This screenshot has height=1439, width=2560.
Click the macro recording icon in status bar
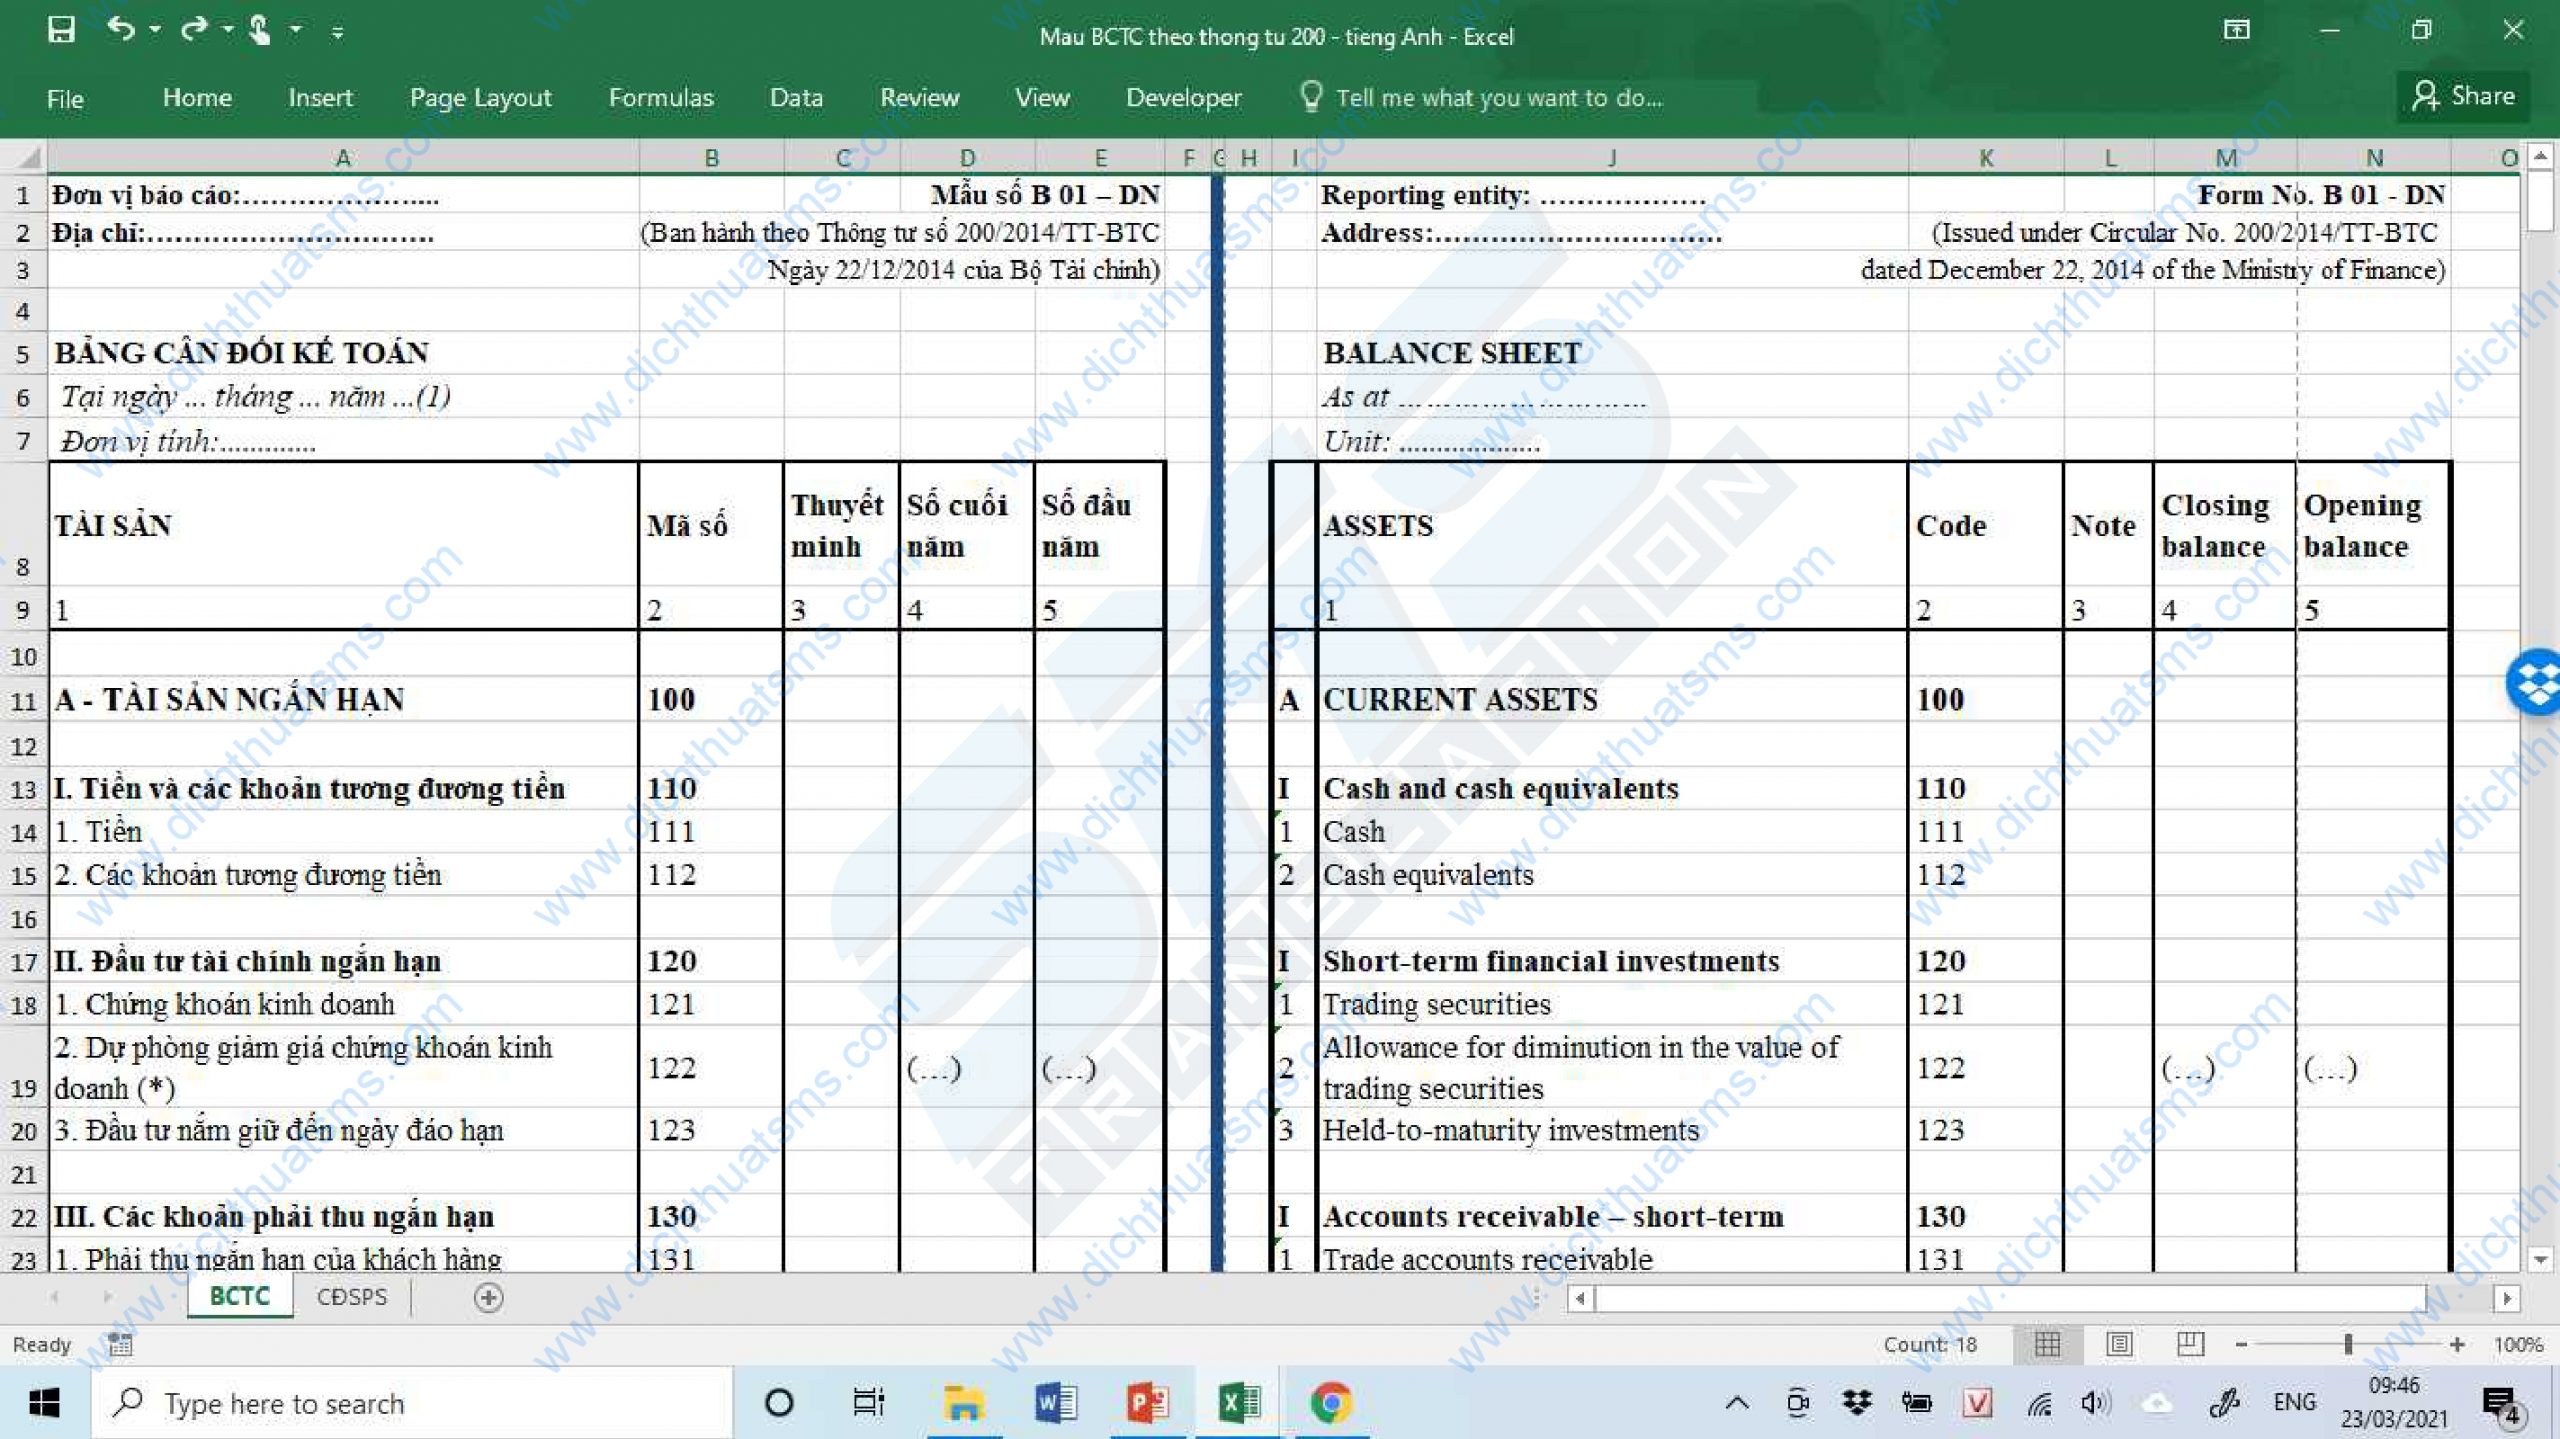[x=120, y=1344]
